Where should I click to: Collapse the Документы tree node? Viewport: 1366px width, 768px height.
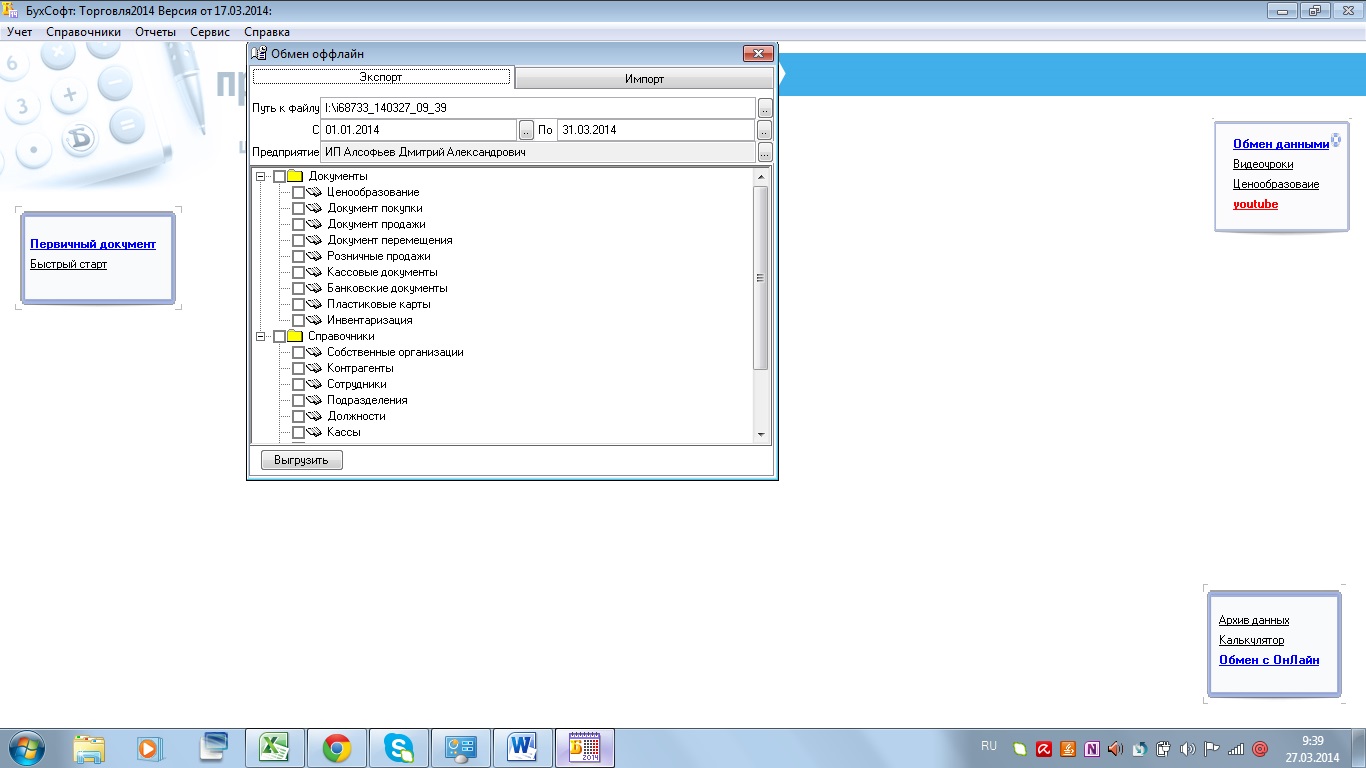(x=262, y=177)
